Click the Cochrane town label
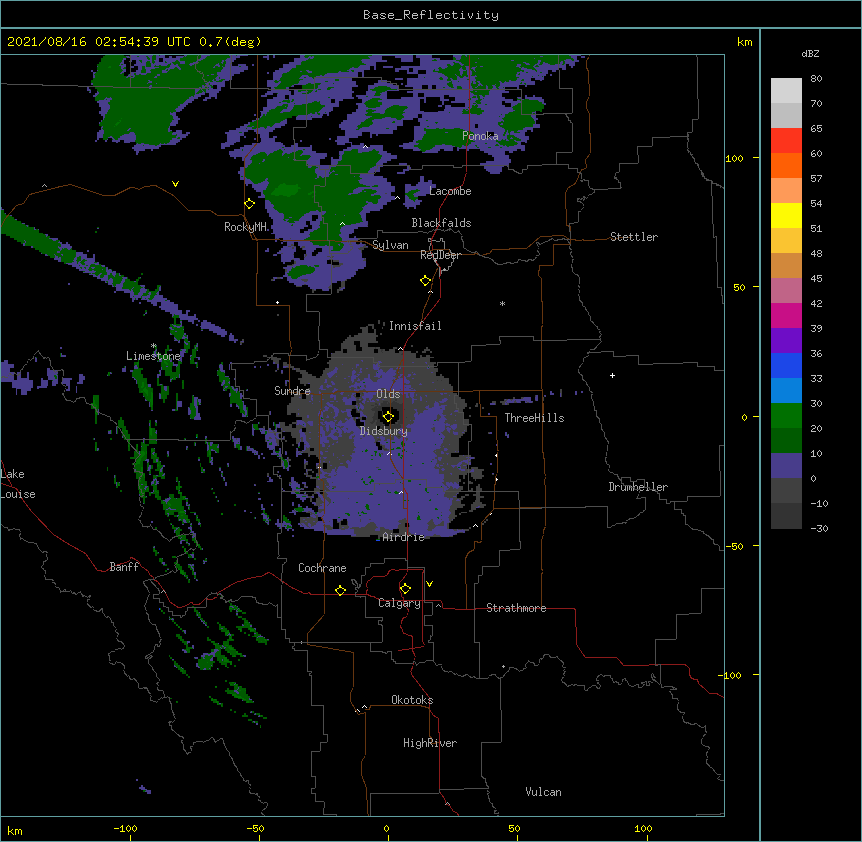This screenshot has height=842, width=862. coord(322,568)
